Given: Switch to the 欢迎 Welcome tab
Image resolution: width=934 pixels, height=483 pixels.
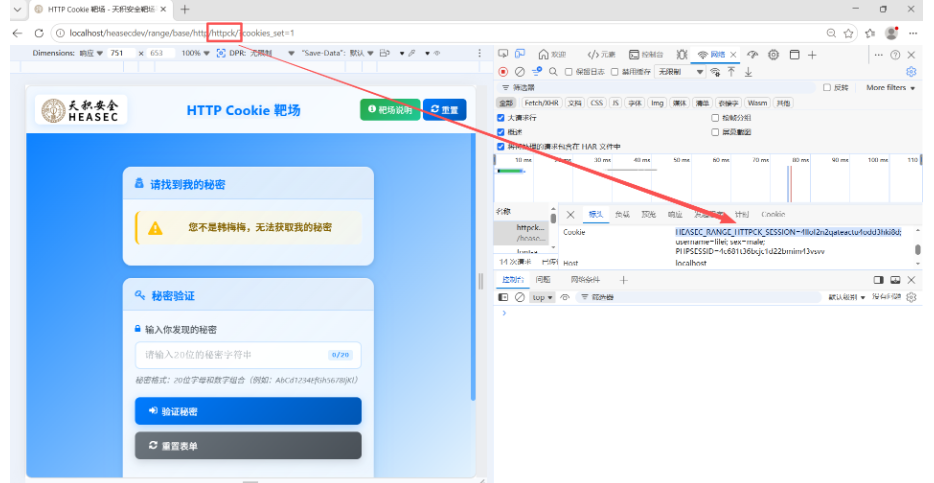Looking at the screenshot, I should (x=552, y=54).
